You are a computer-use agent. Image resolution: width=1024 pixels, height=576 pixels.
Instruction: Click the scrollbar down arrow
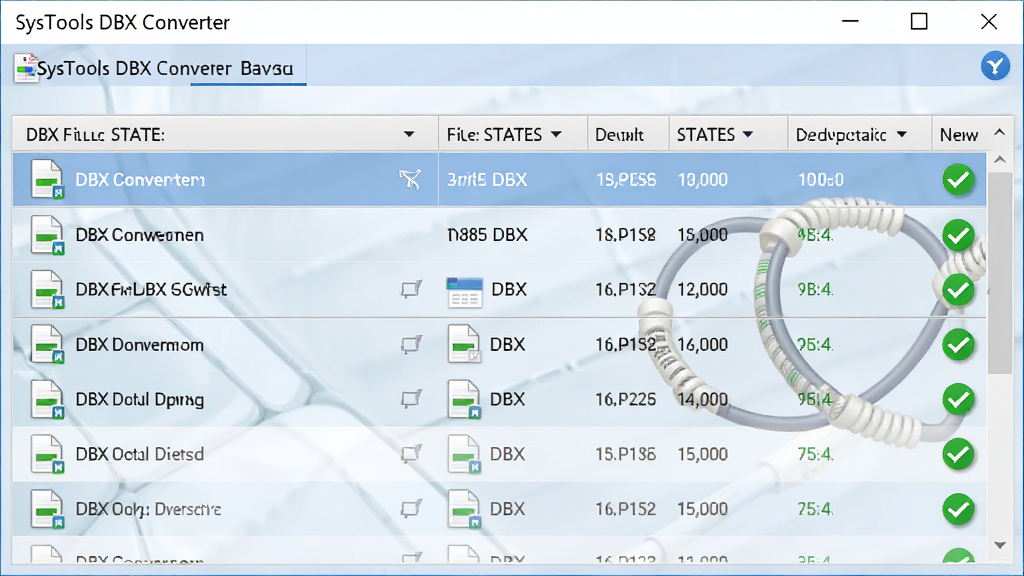1000,545
